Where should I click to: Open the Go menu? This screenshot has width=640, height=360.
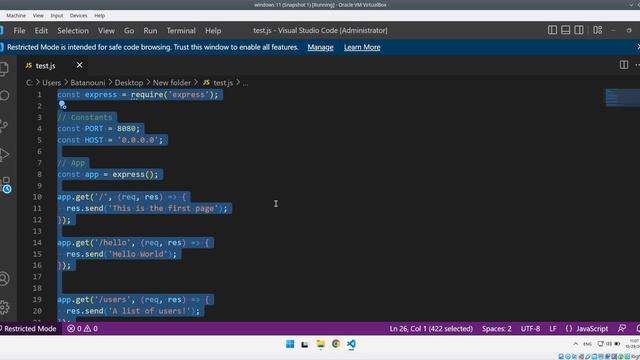tap(129, 31)
